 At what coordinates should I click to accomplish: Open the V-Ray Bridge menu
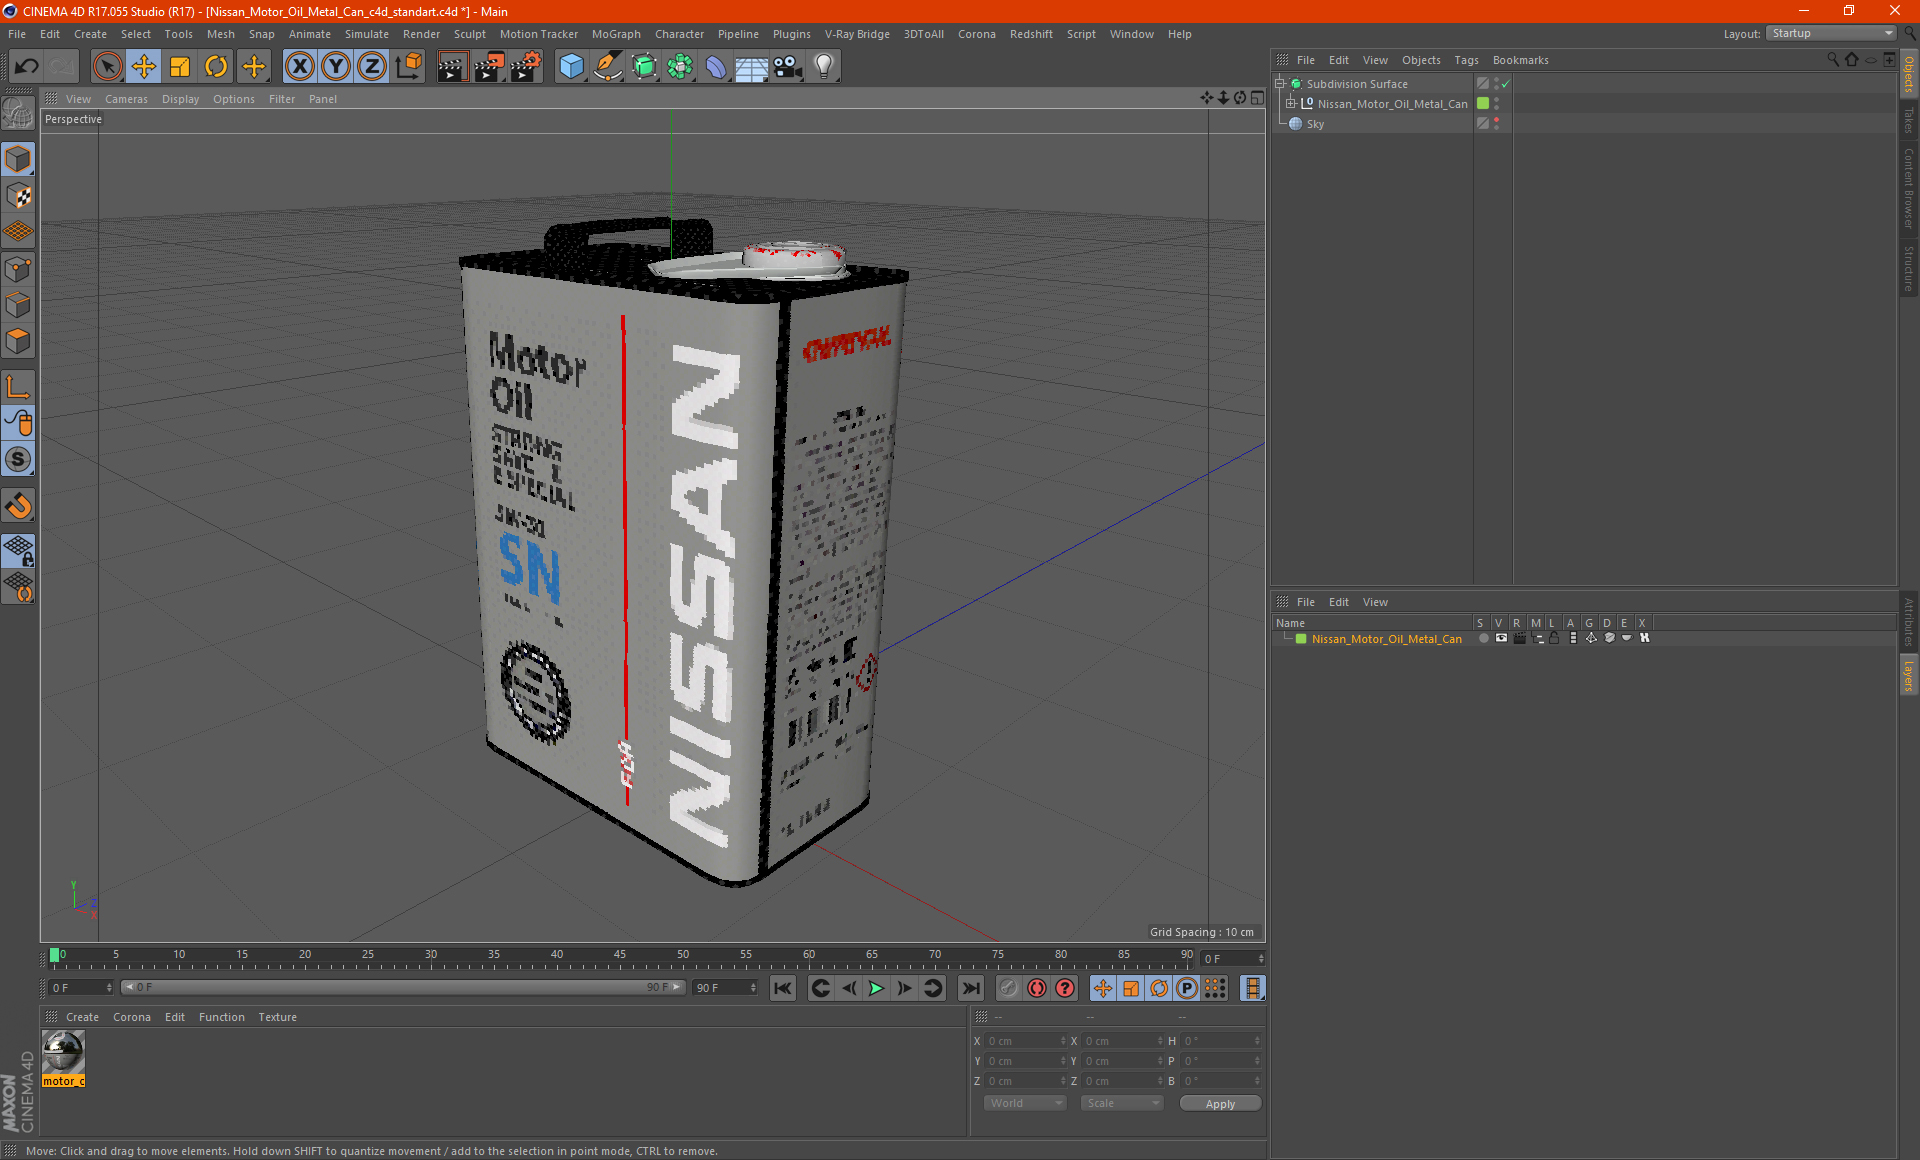[x=857, y=34]
